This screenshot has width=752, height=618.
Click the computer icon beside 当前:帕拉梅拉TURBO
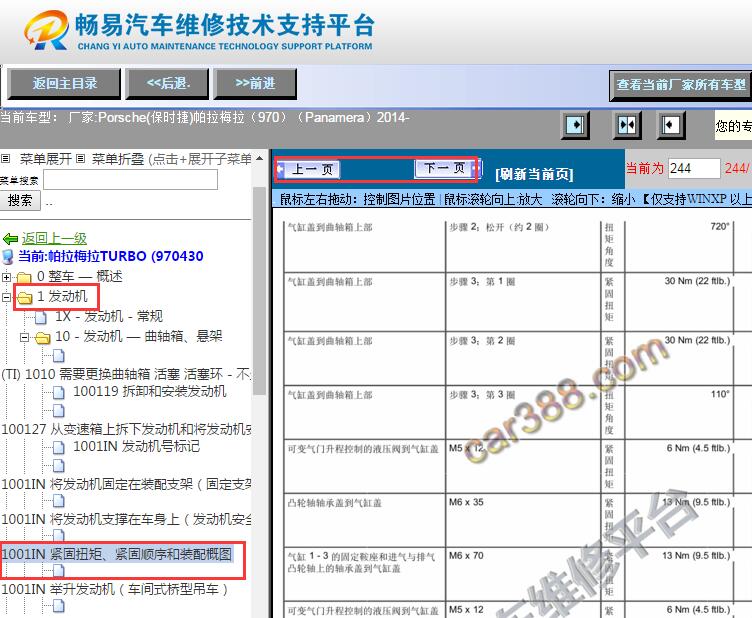(8, 257)
